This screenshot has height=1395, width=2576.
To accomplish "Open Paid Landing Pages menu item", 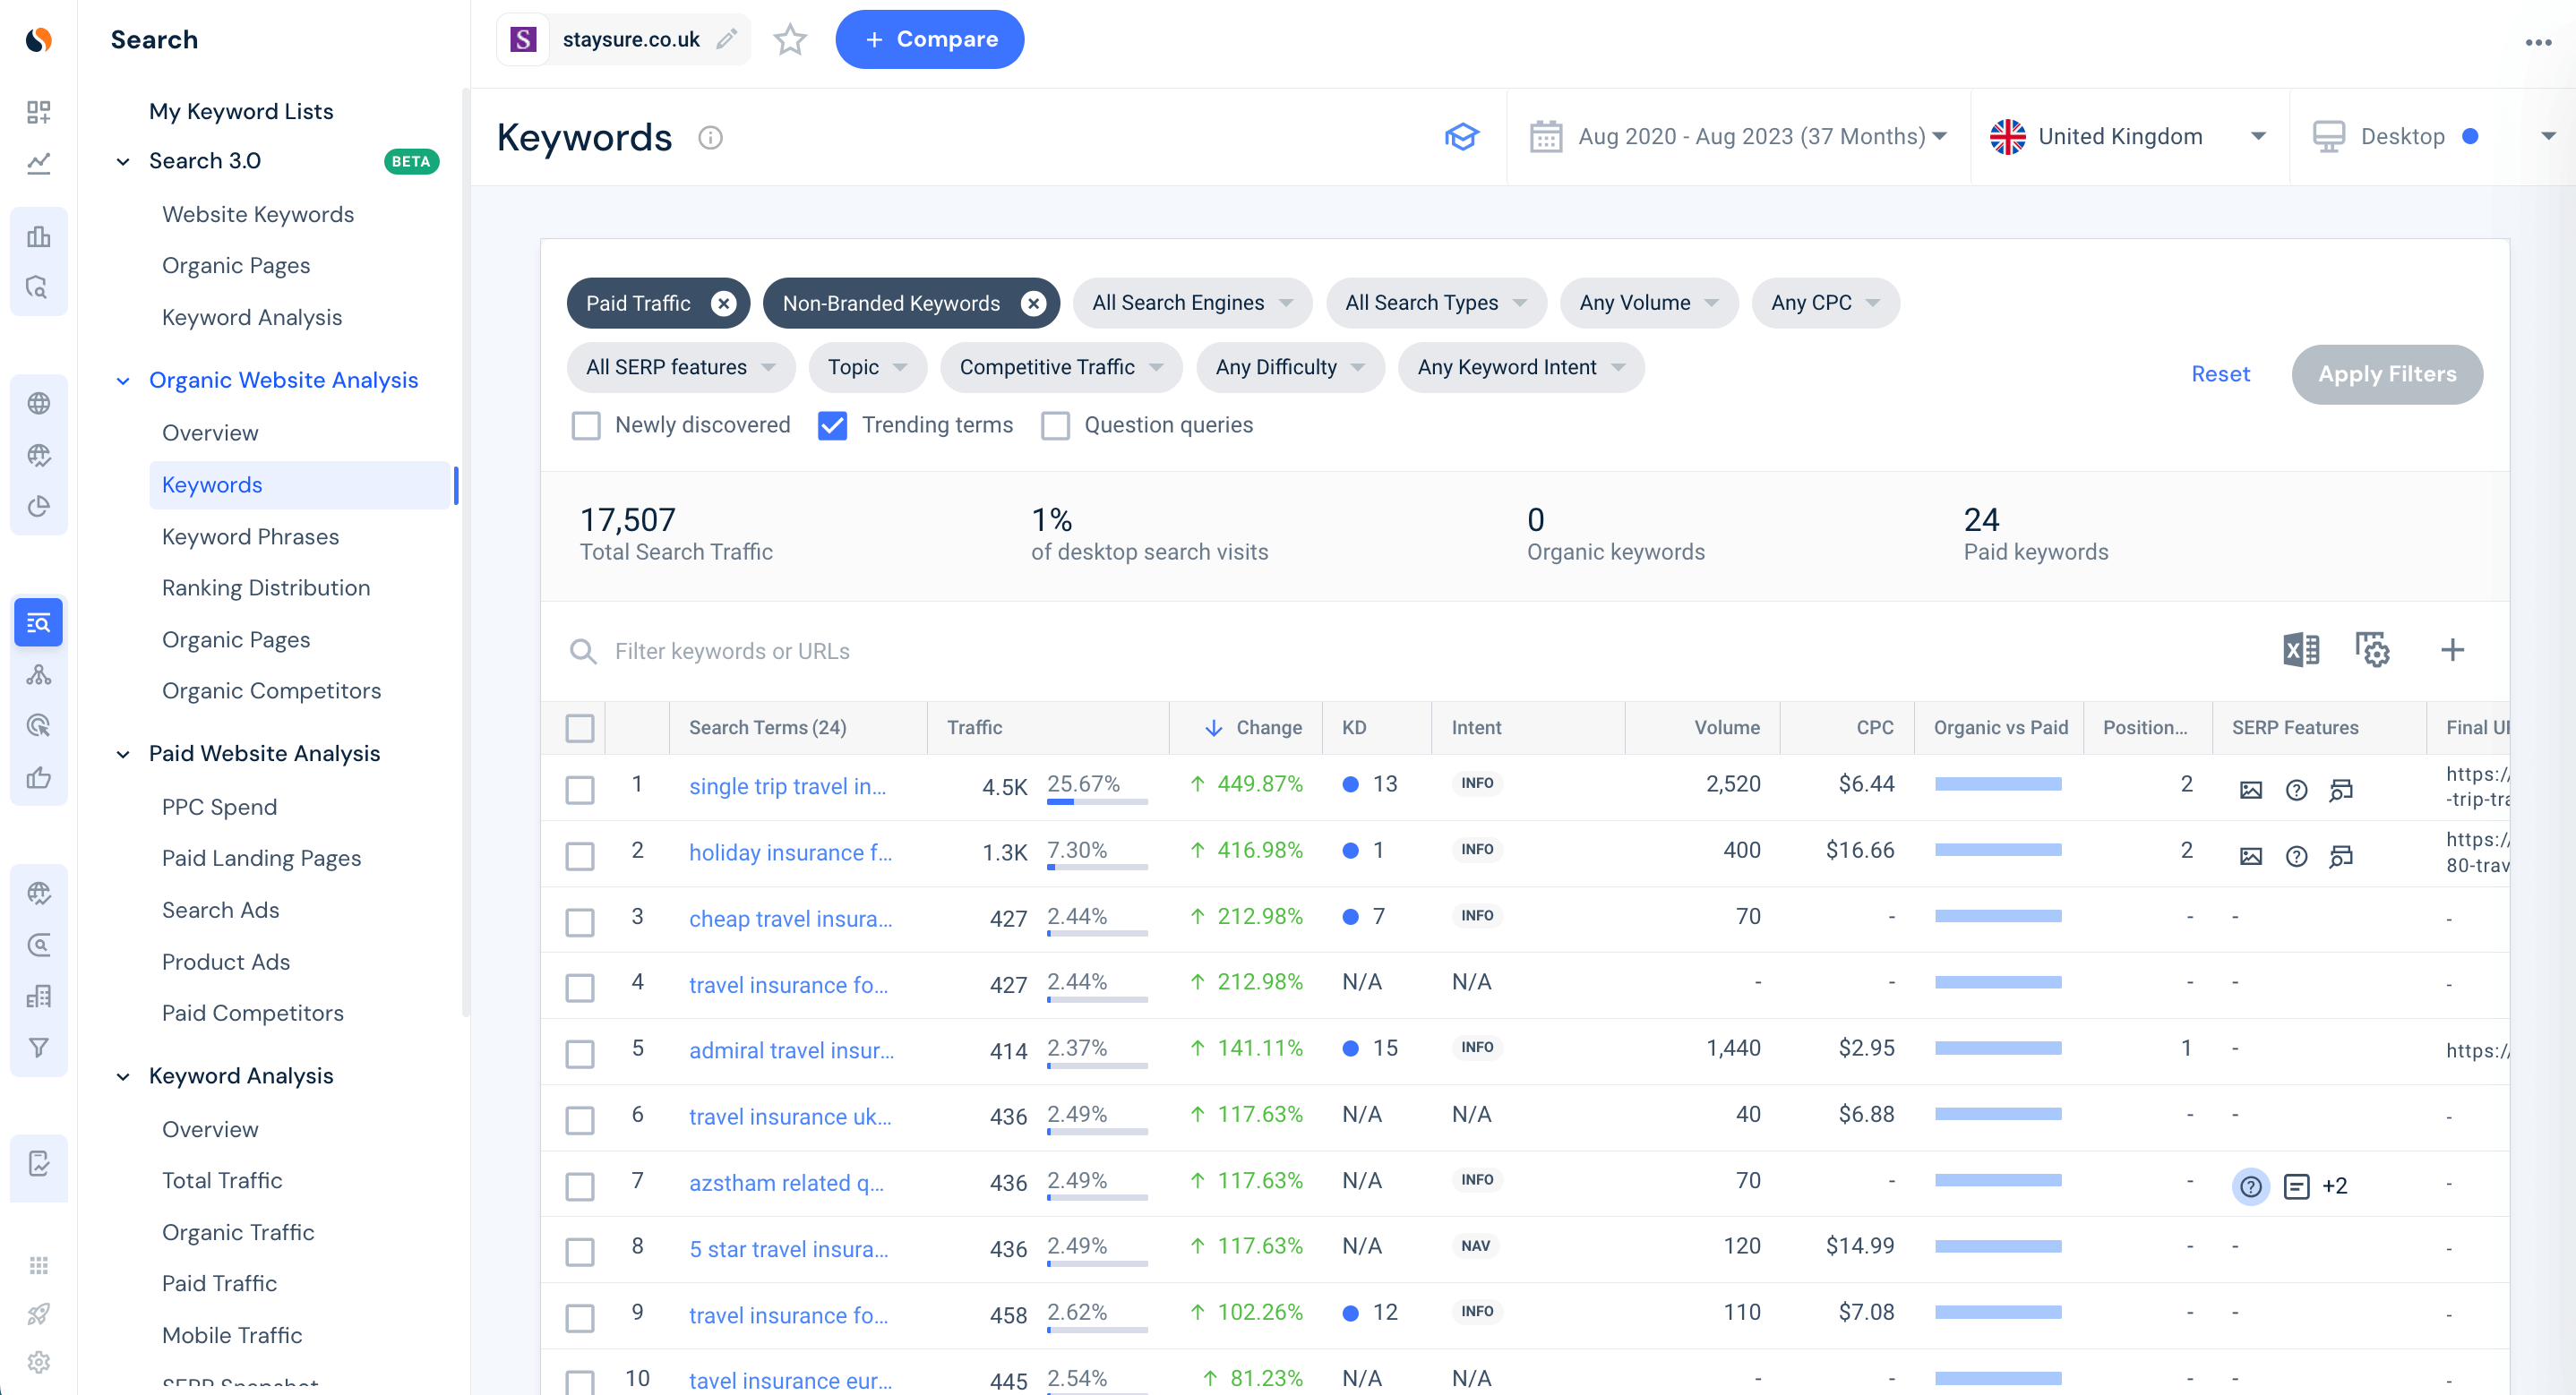I will (x=261, y=858).
